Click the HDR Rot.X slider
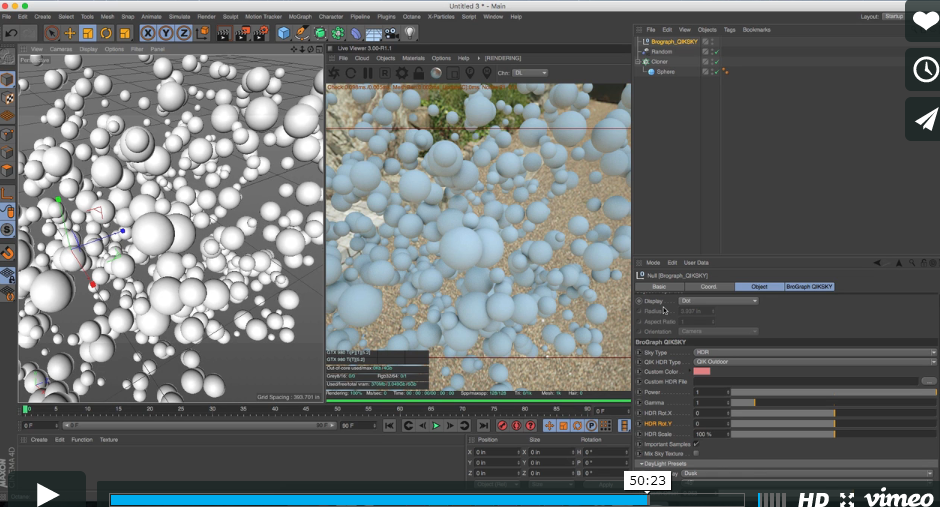The height and width of the screenshot is (507, 940). tap(833, 413)
